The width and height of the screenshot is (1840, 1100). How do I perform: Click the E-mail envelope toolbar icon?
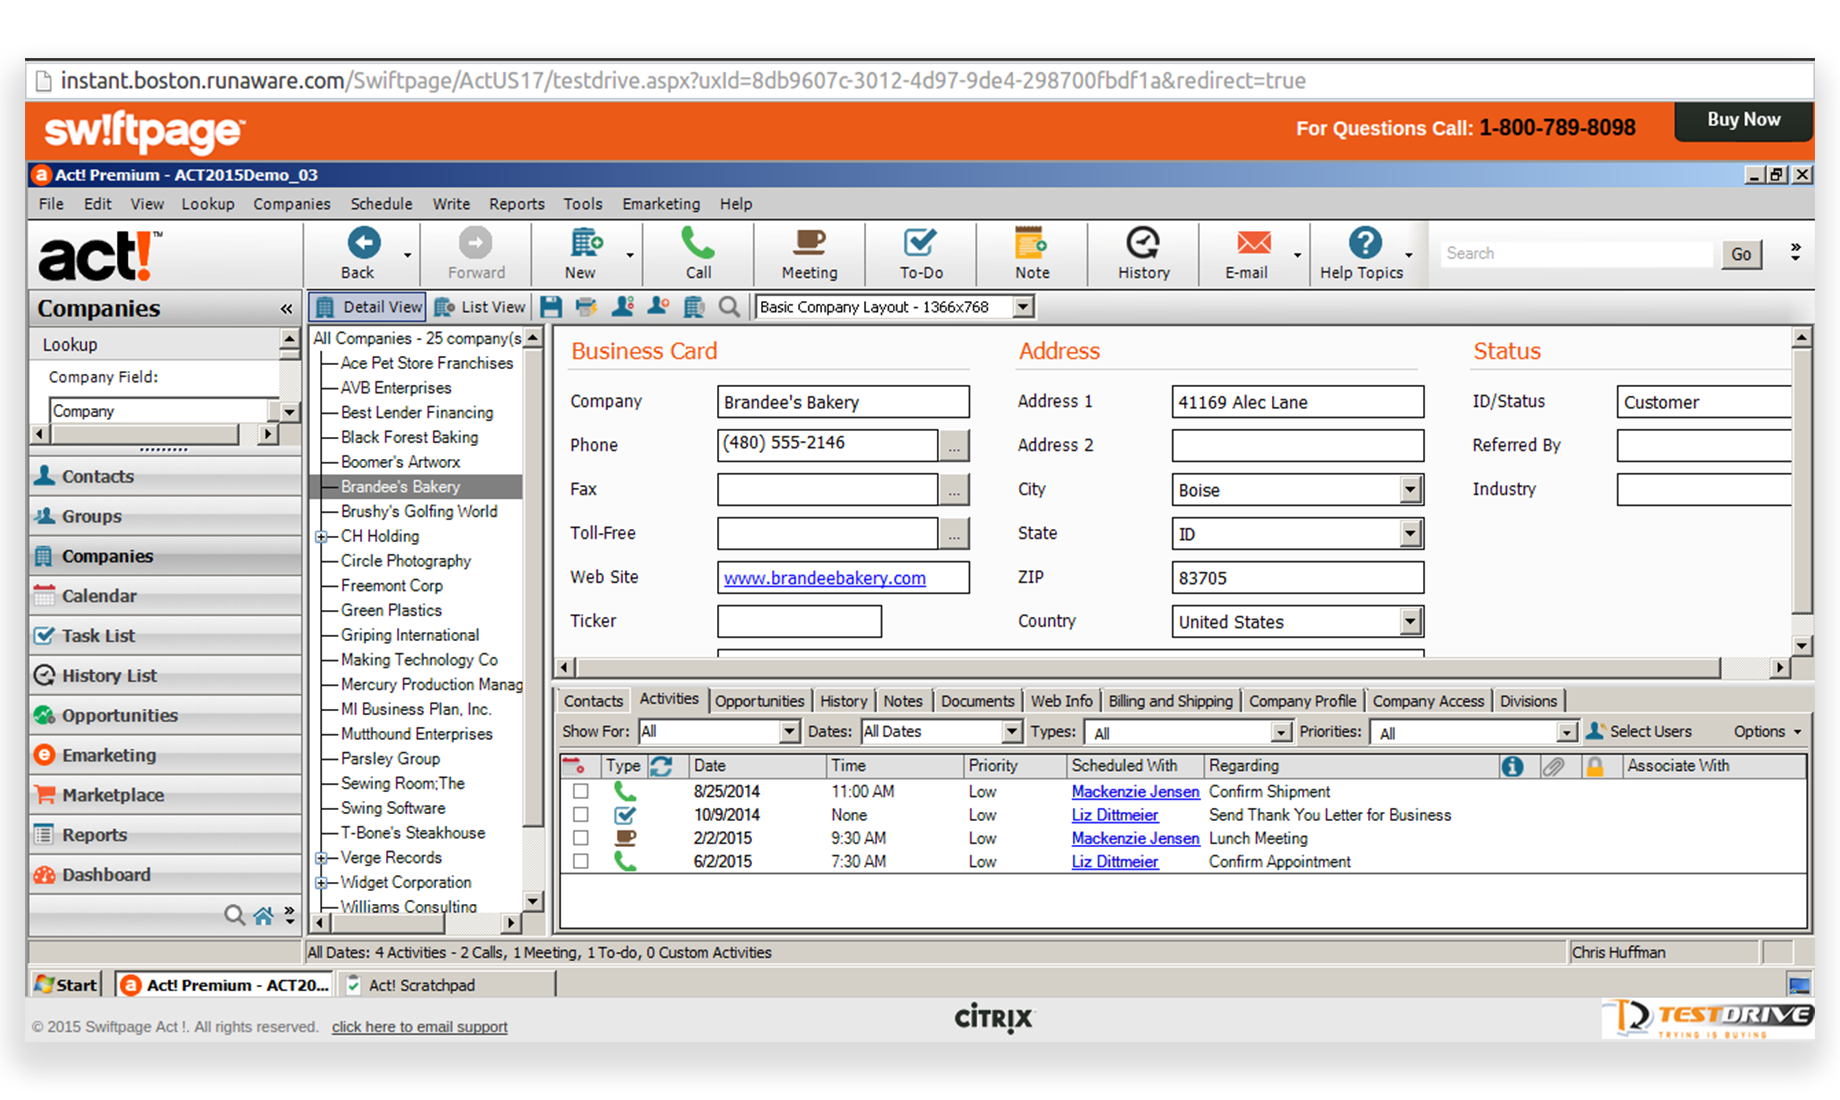[1253, 243]
